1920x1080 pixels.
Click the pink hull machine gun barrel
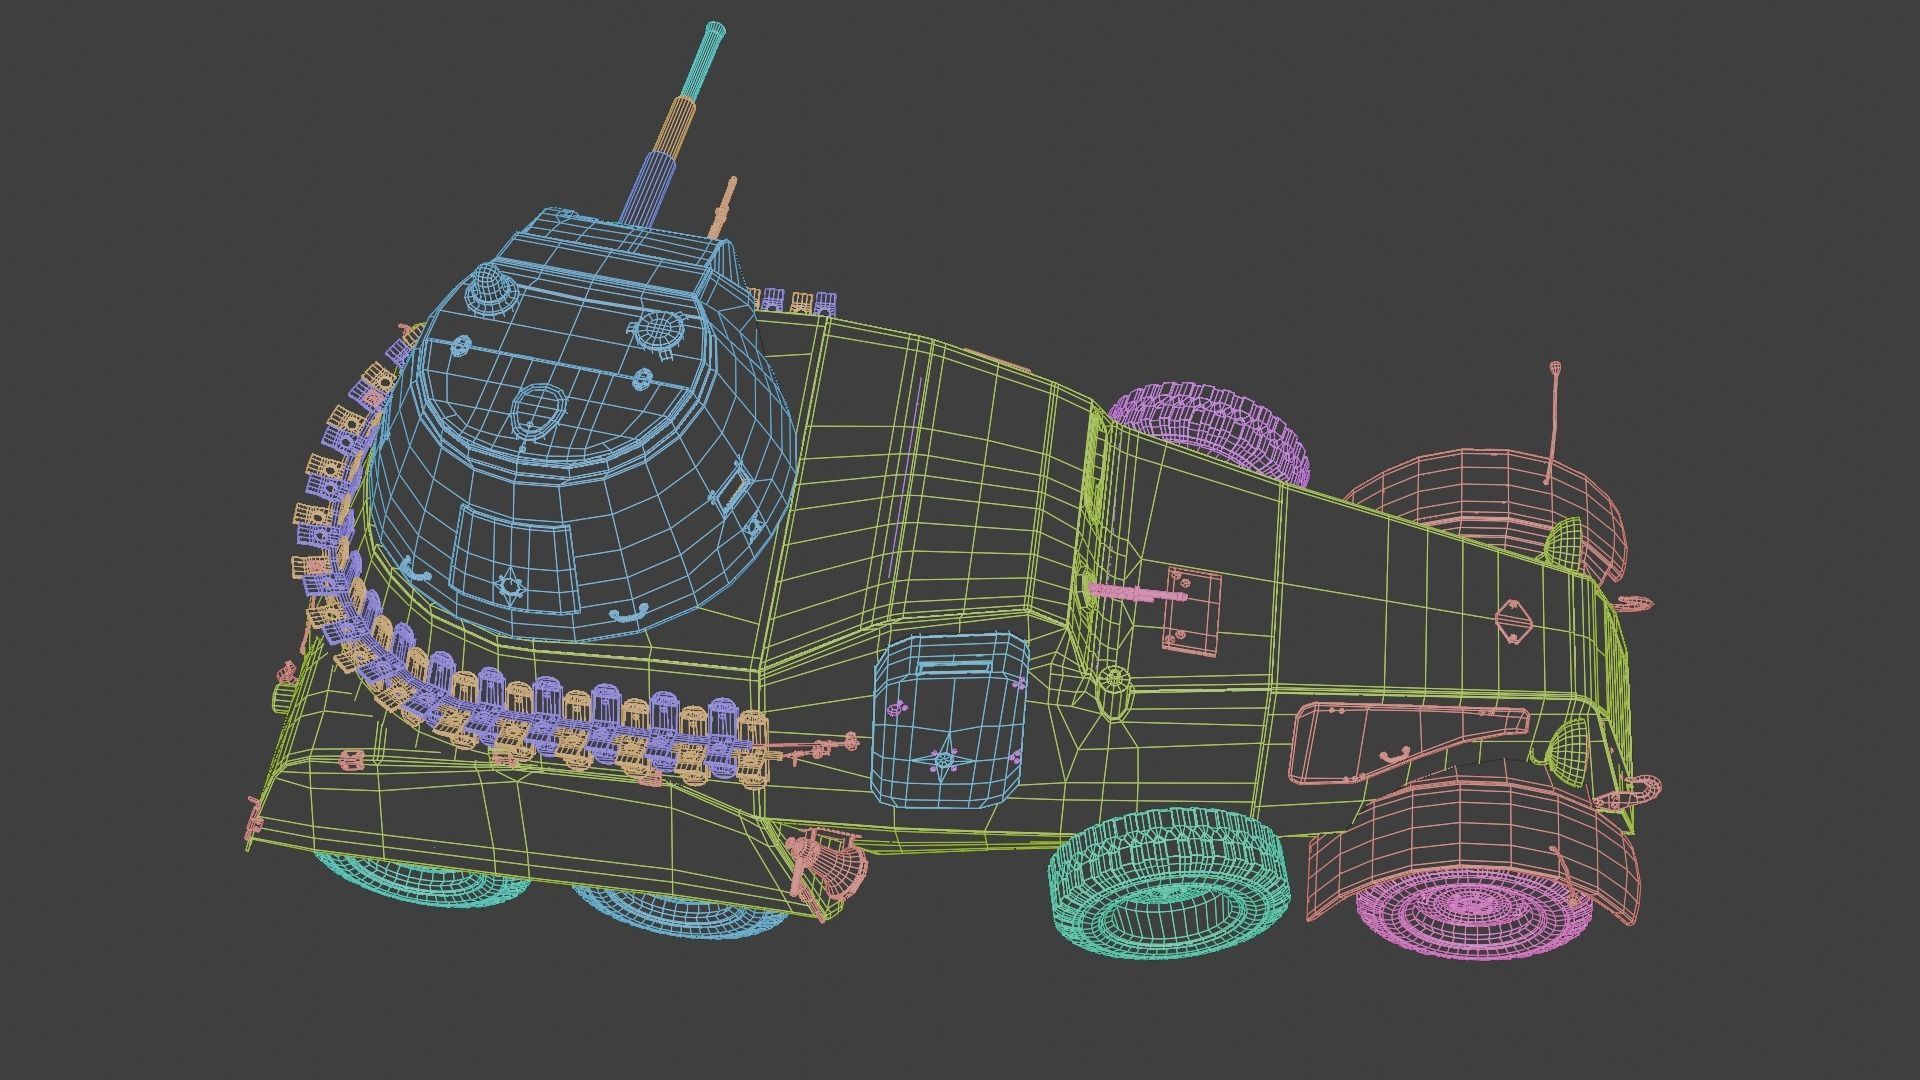click(1137, 592)
